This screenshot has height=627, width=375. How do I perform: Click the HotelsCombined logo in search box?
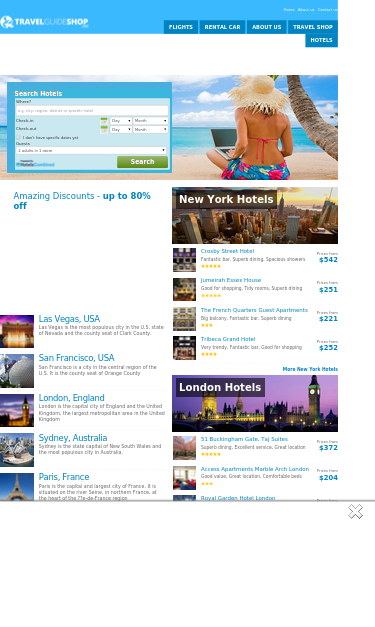coord(35,163)
